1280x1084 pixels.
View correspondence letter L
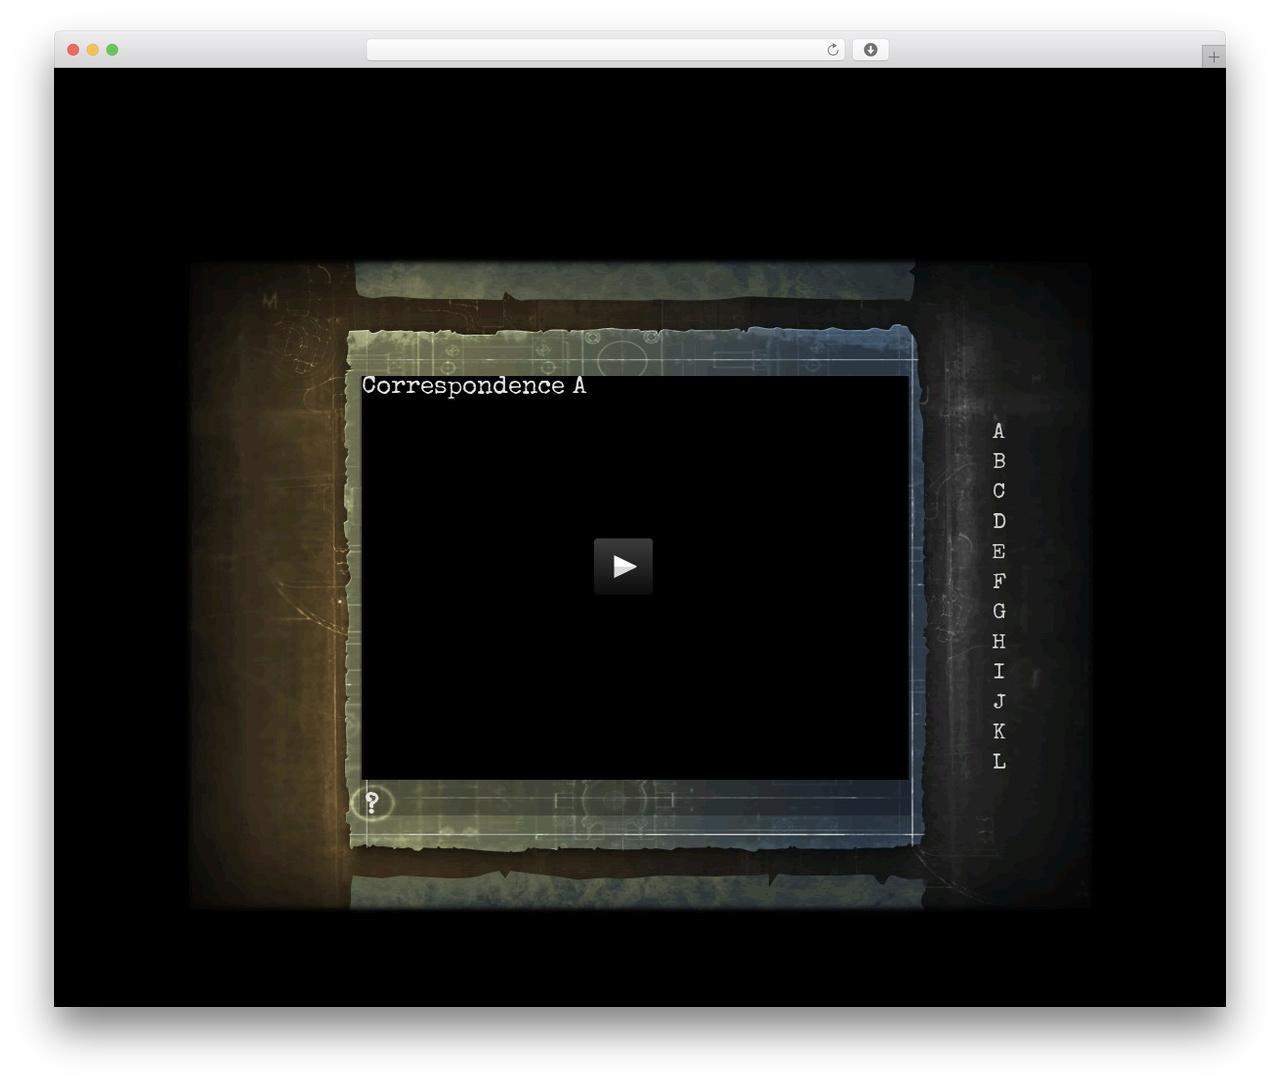[998, 761]
